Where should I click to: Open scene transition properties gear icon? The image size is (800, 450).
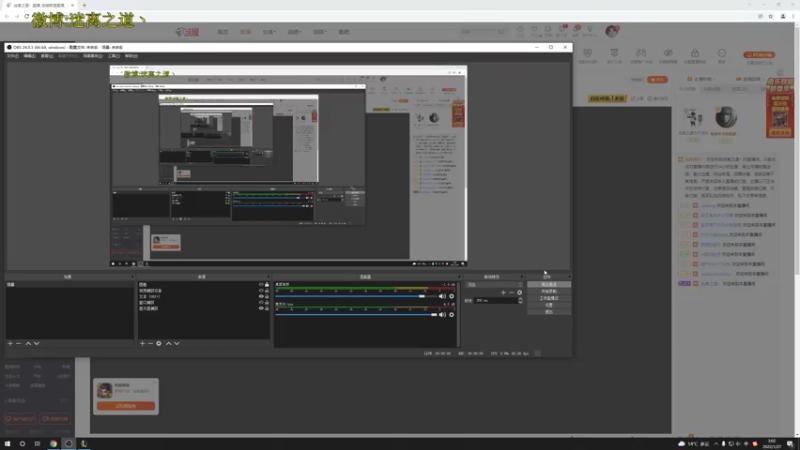[x=519, y=292]
